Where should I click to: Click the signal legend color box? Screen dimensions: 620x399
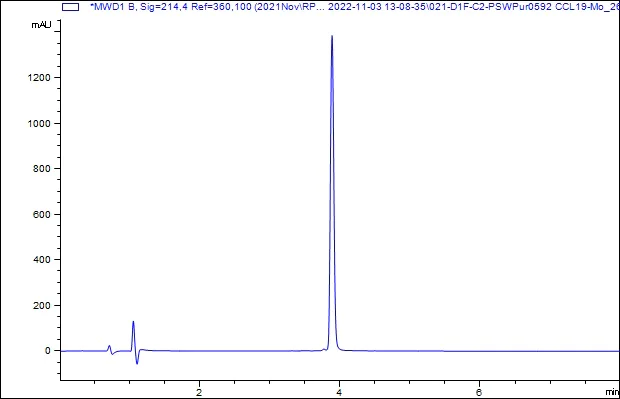(71, 7)
